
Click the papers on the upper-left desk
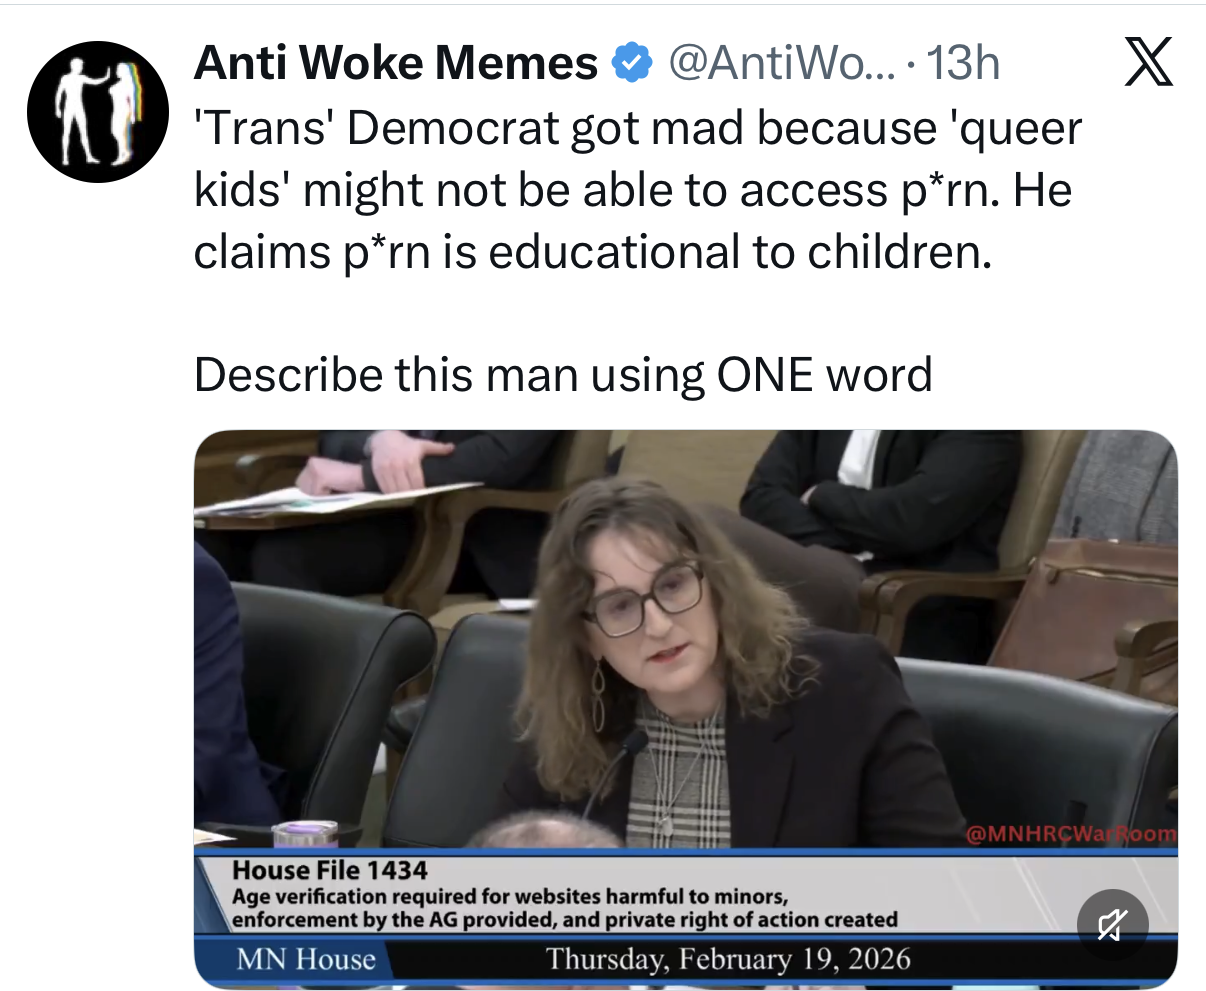pyautogui.click(x=334, y=499)
